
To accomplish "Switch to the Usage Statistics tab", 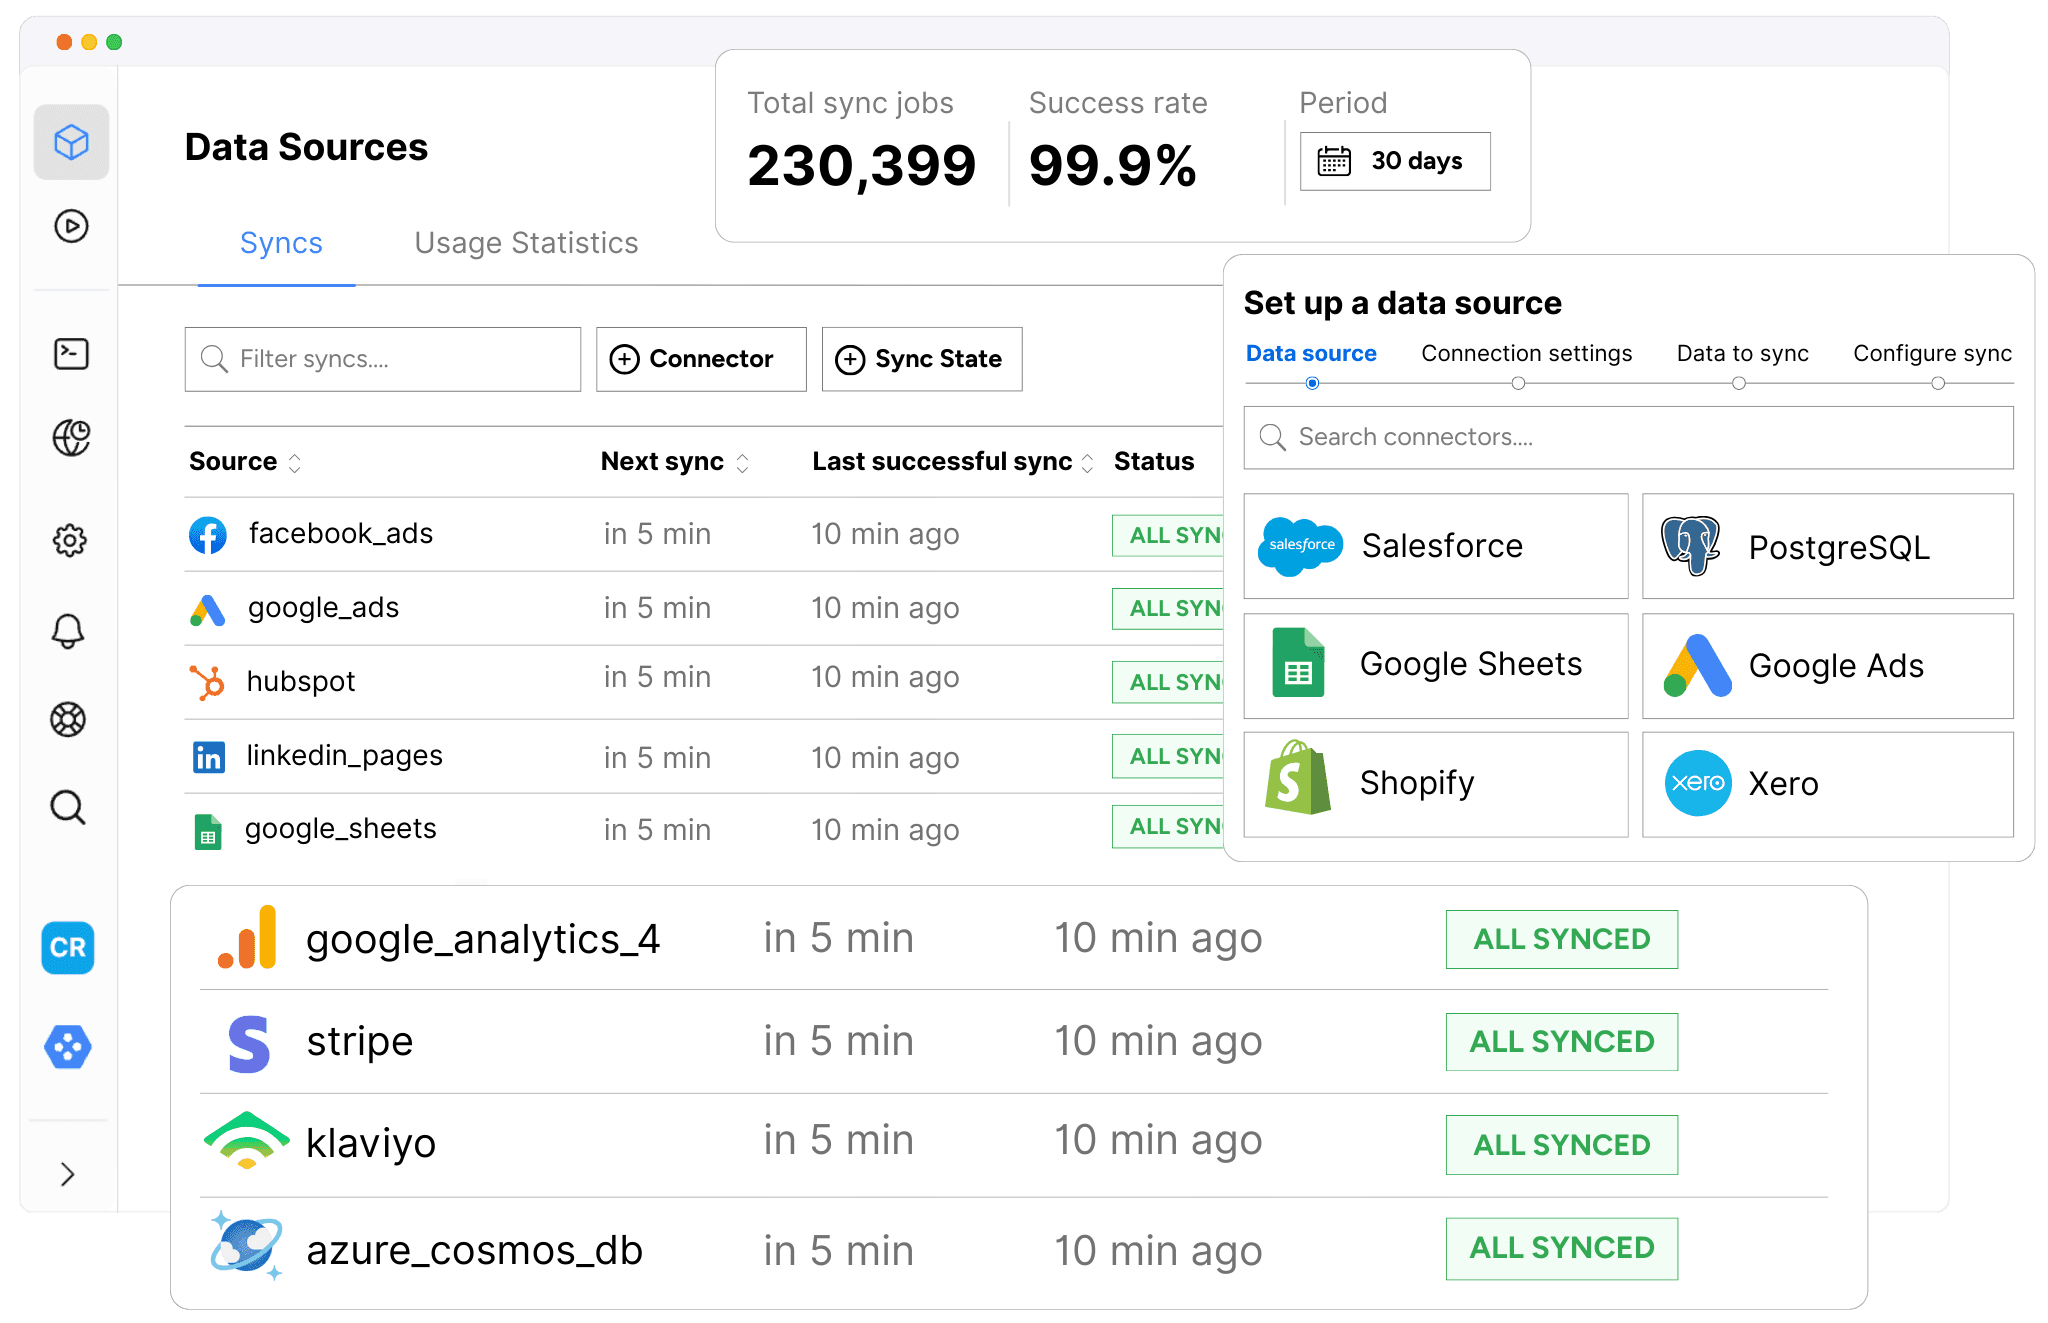I will click(x=525, y=243).
